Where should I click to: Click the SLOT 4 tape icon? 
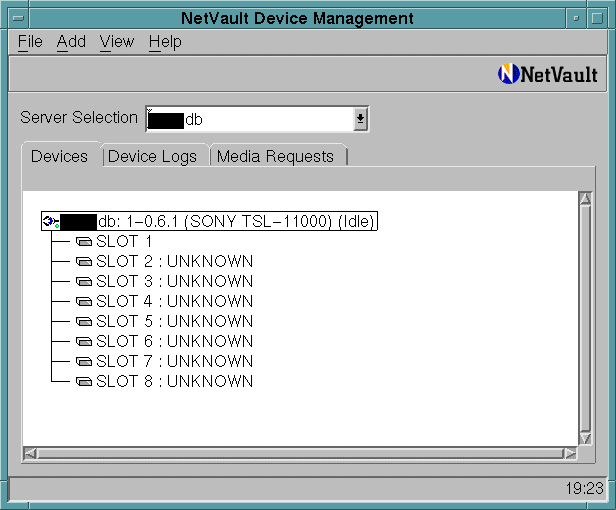[x=84, y=301]
